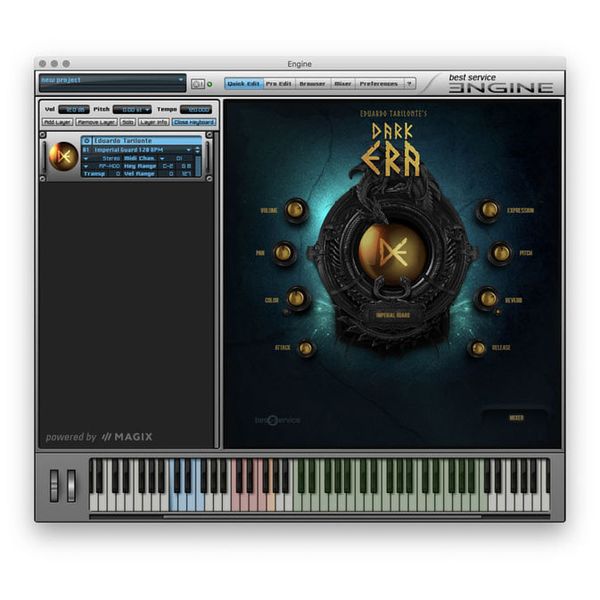
Task: Click the layer's left vertical slider
Action: 44,156
